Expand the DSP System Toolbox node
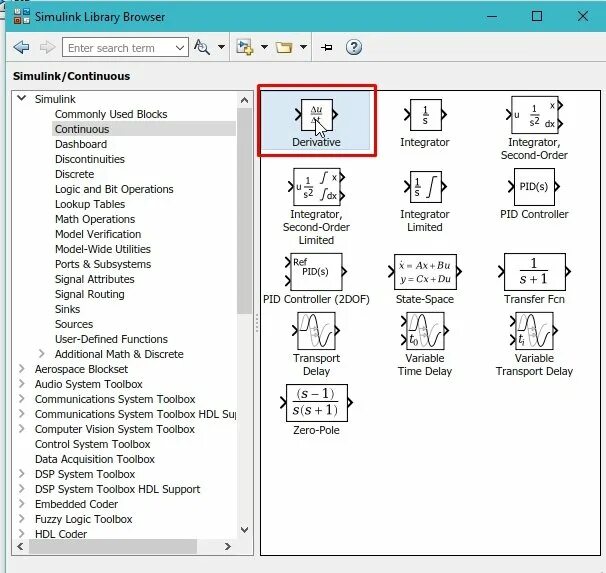Image resolution: width=606 pixels, height=573 pixels. coord(22,474)
